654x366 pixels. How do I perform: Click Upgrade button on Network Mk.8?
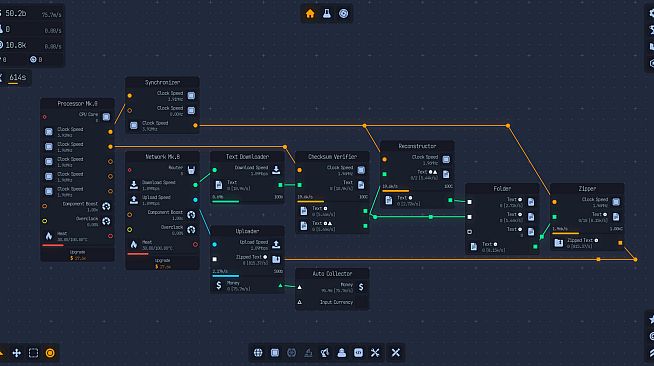click(x=162, y=263)
